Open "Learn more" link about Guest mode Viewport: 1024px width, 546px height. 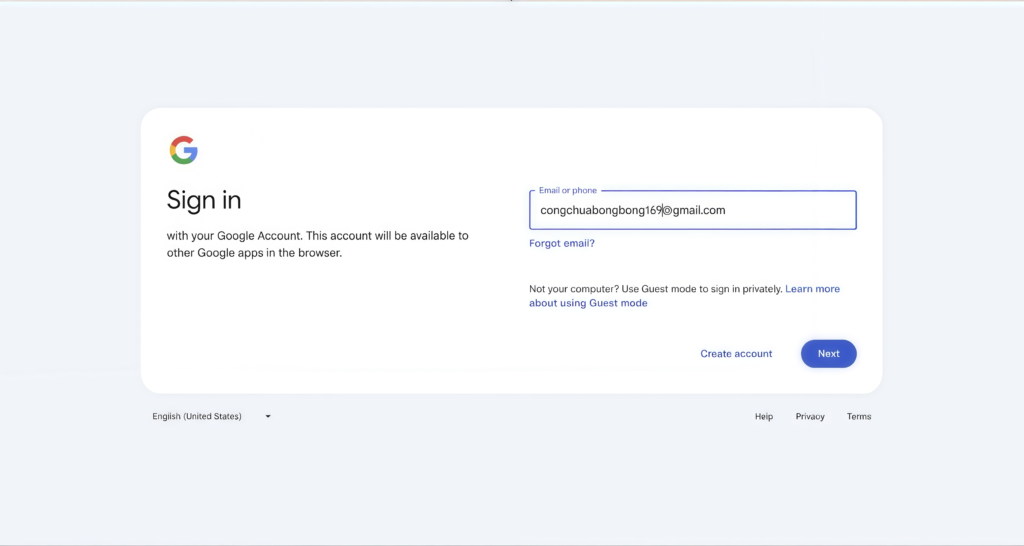(x=812, y=289)
